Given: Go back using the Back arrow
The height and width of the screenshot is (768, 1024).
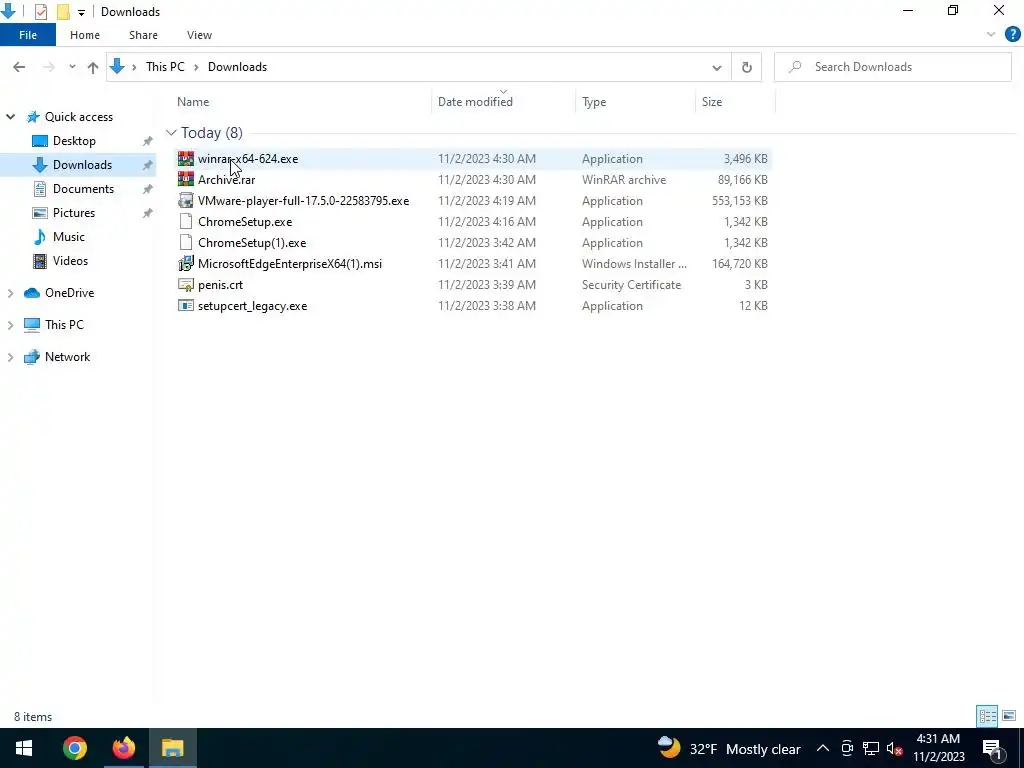Looking at the screenshot, I should click(19, 67).
